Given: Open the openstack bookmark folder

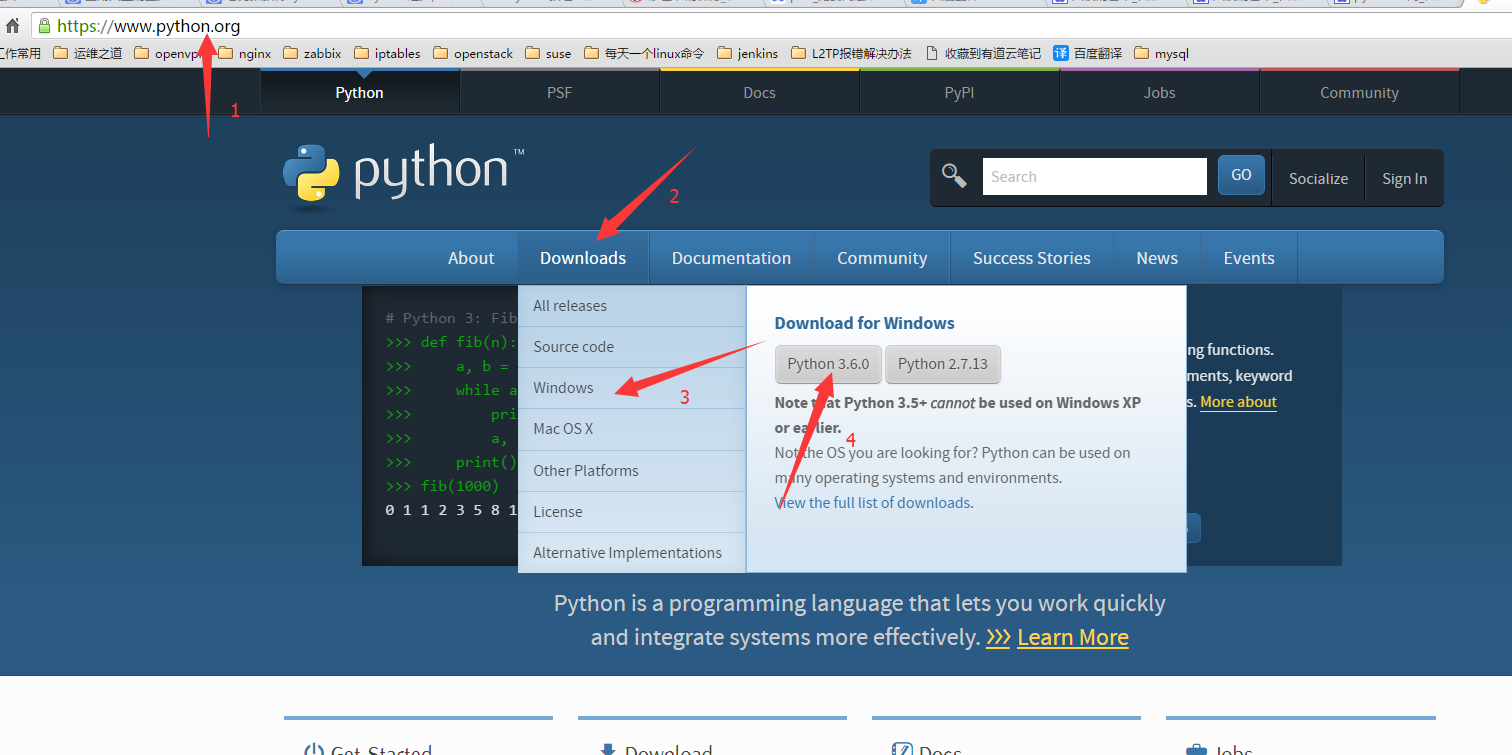Looking at the screenshot, I should [x=473, y=54].
